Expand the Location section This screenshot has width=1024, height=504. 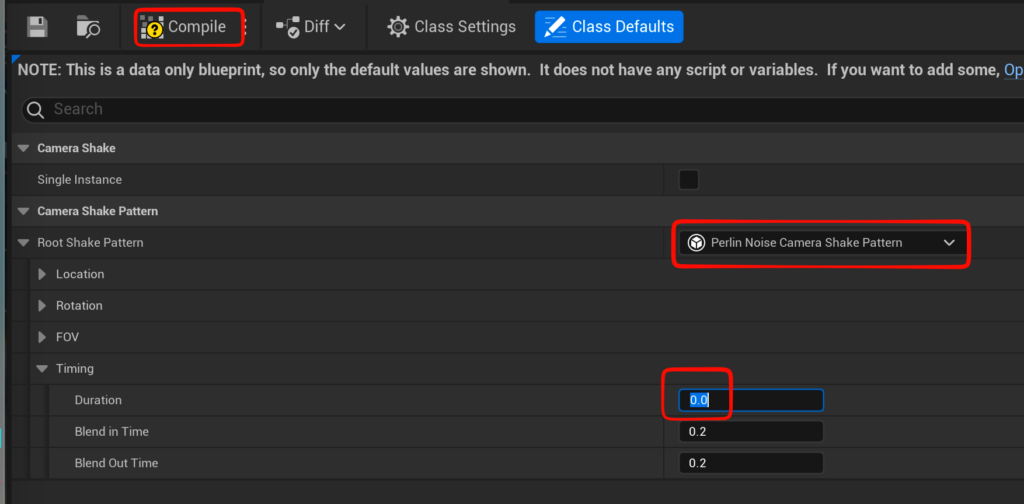pyautogui.click(x=42, y=274)
